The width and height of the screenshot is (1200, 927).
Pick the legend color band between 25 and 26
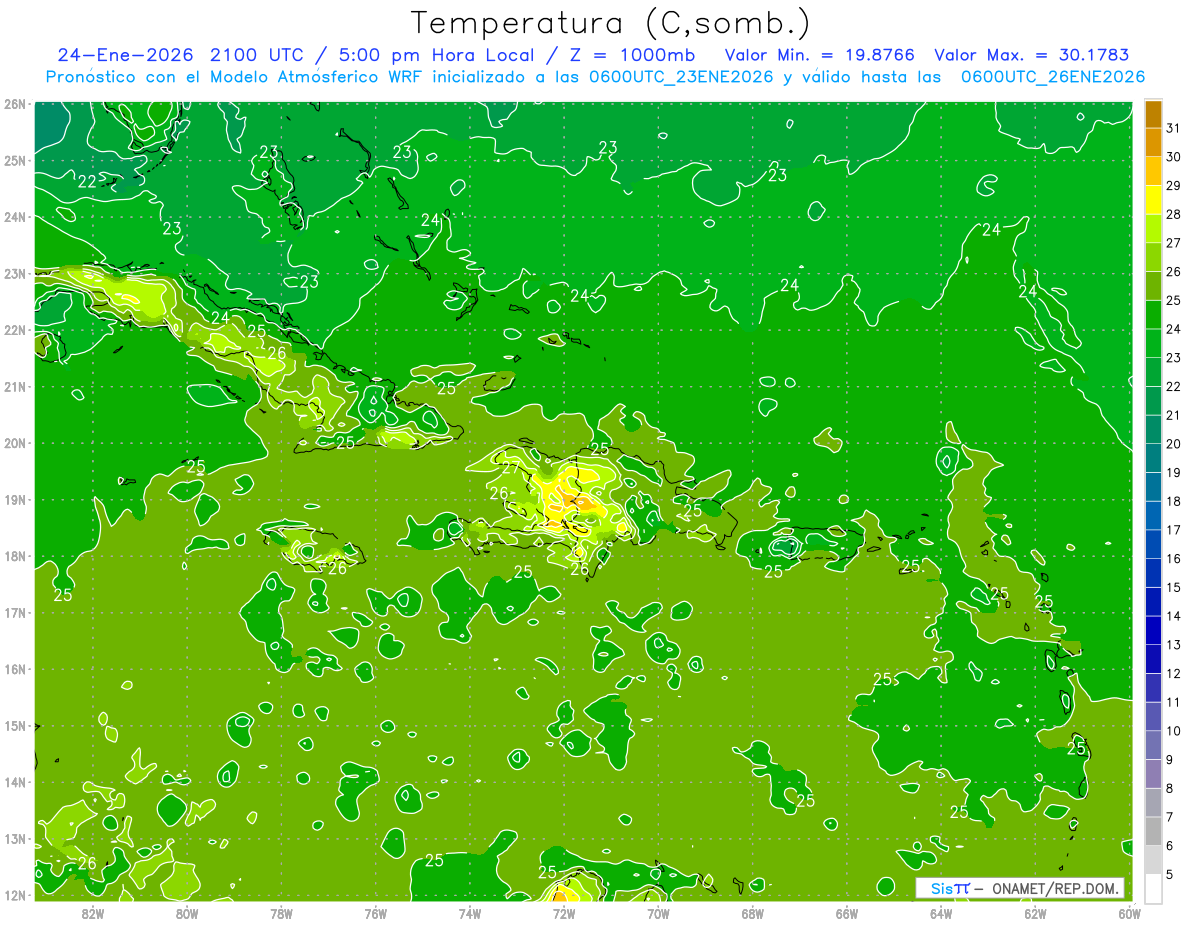click(x=1153, y=286)
